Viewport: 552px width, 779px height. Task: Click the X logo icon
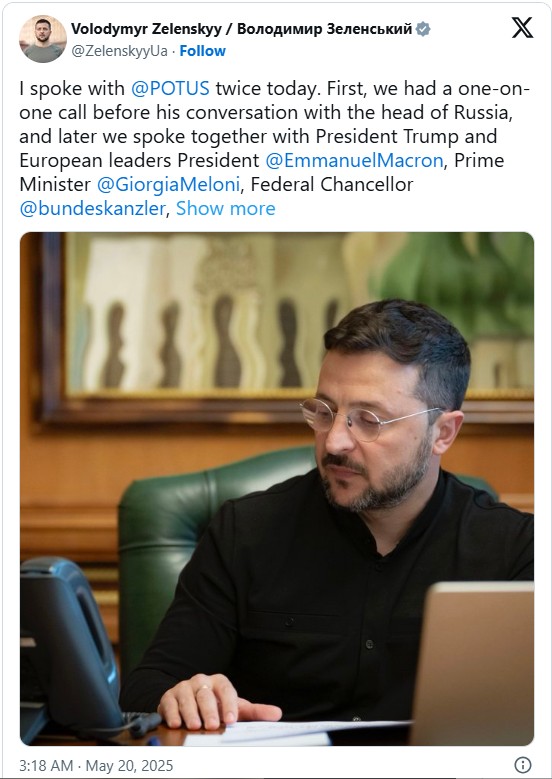pyautogui.click(x=522, y=27)
